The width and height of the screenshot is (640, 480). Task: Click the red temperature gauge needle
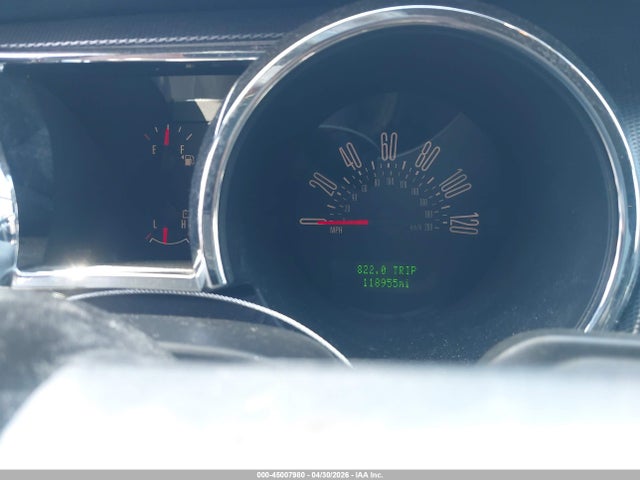pyautogui.click(x=165, y=236)
